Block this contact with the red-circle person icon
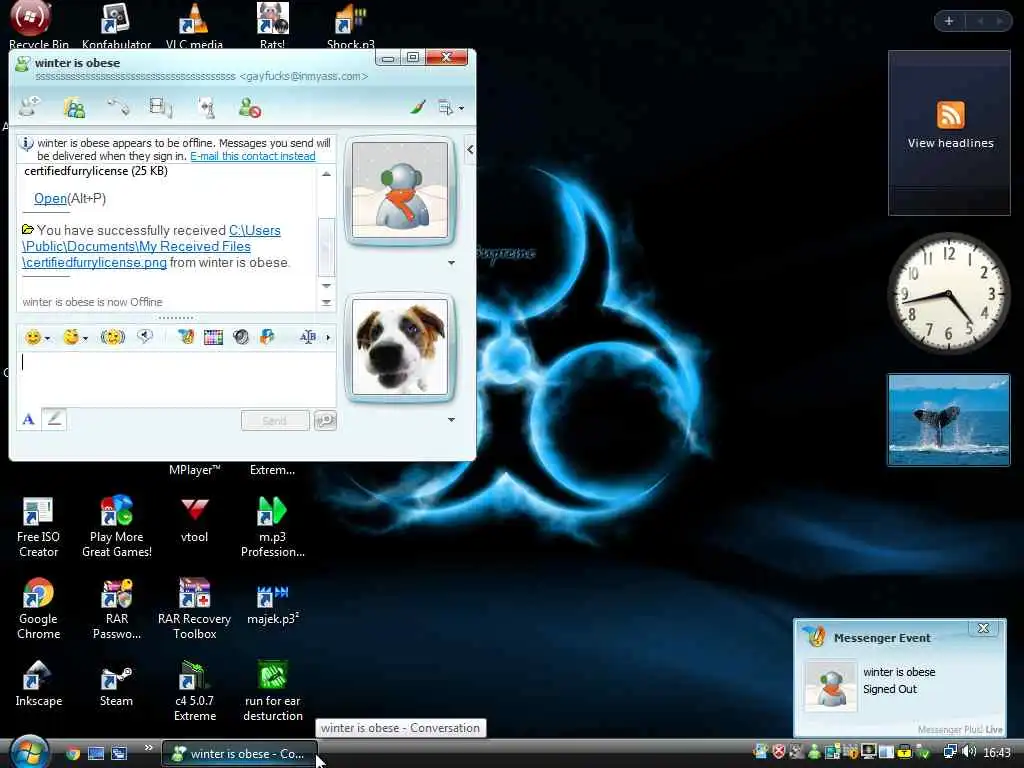The height and width of the screenshot is (768, 1024). click(249, 108)
